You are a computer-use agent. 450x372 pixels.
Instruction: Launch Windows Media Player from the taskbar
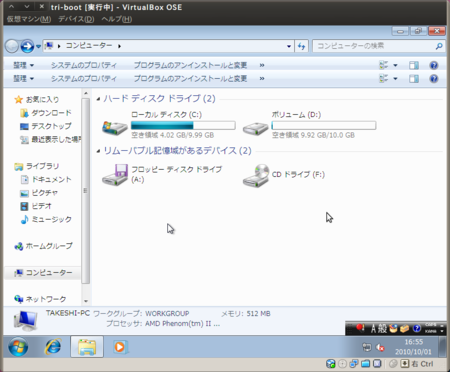pos(120,347)
